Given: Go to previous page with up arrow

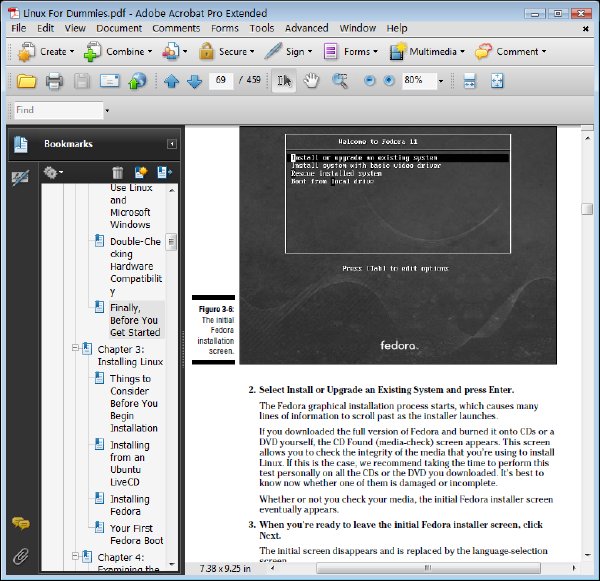Looking at the screenshot, I should pos(171,81).
